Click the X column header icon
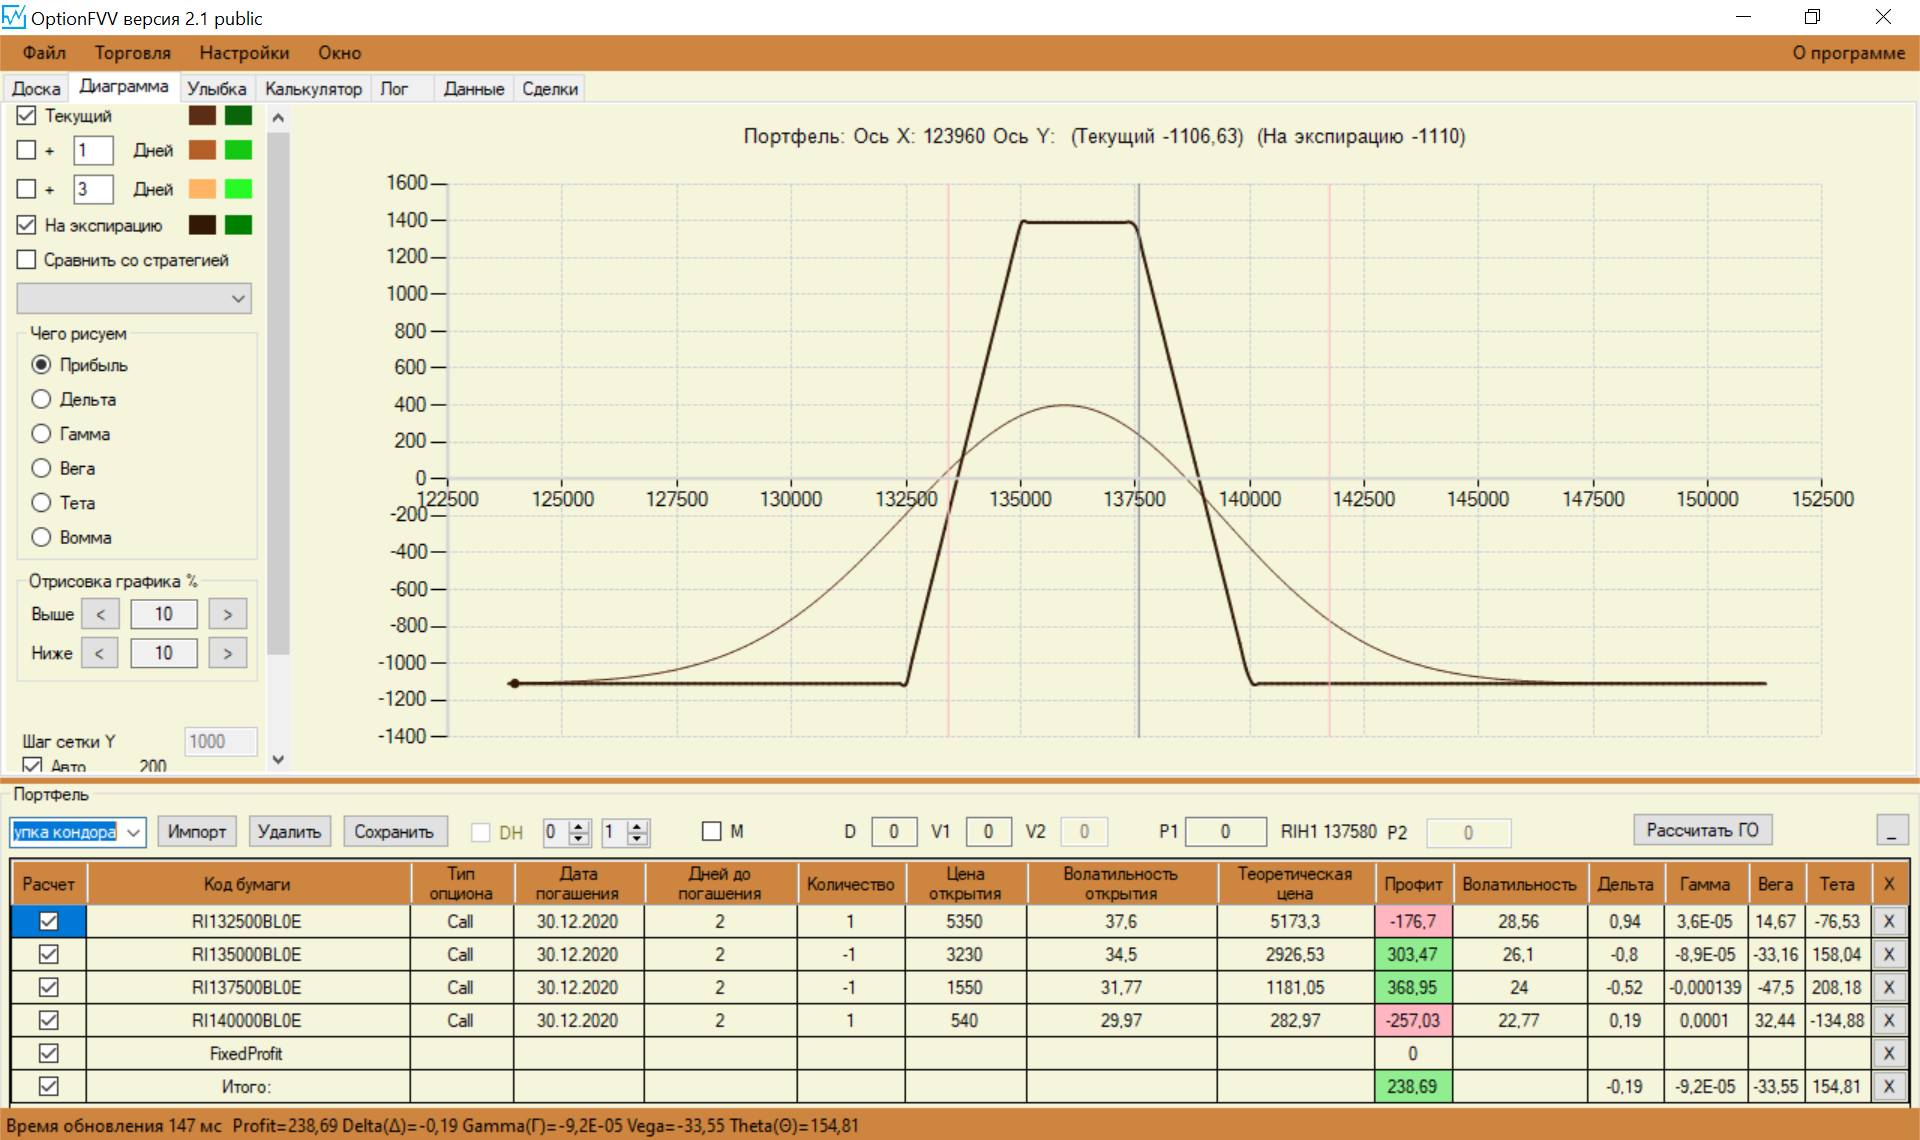This screenshot has height=1140, width=1920. (x=1888, y=884)
